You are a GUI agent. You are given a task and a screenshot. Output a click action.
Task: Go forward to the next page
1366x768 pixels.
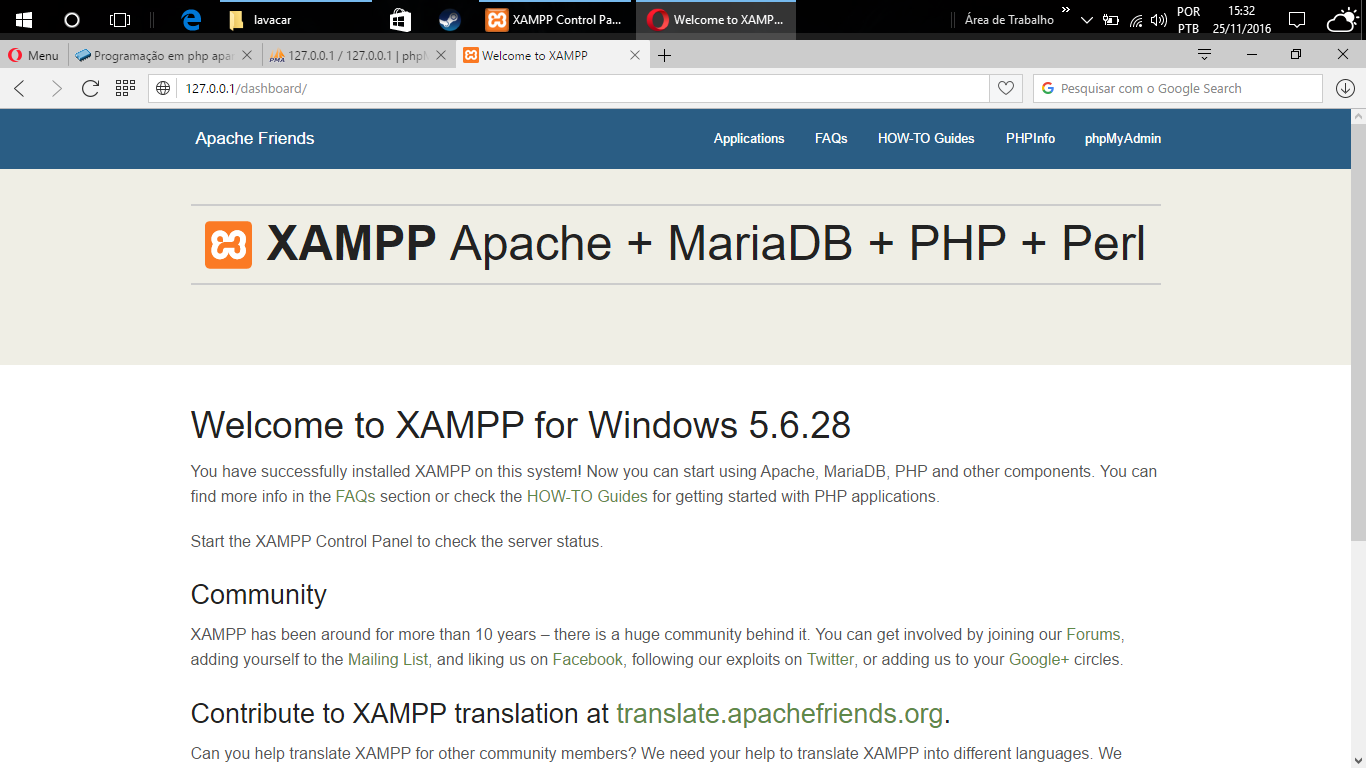coord(56,88)
